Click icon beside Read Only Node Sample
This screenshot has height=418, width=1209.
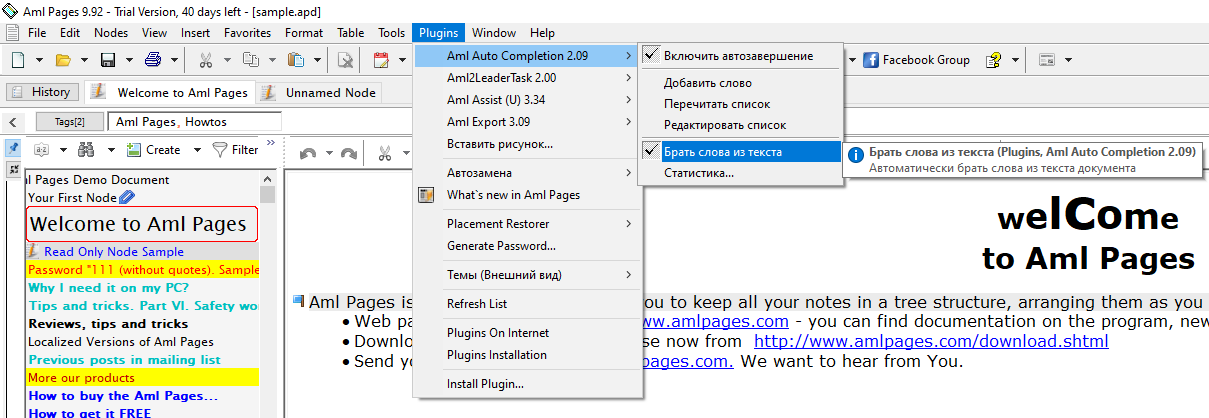tap(33, 251)
